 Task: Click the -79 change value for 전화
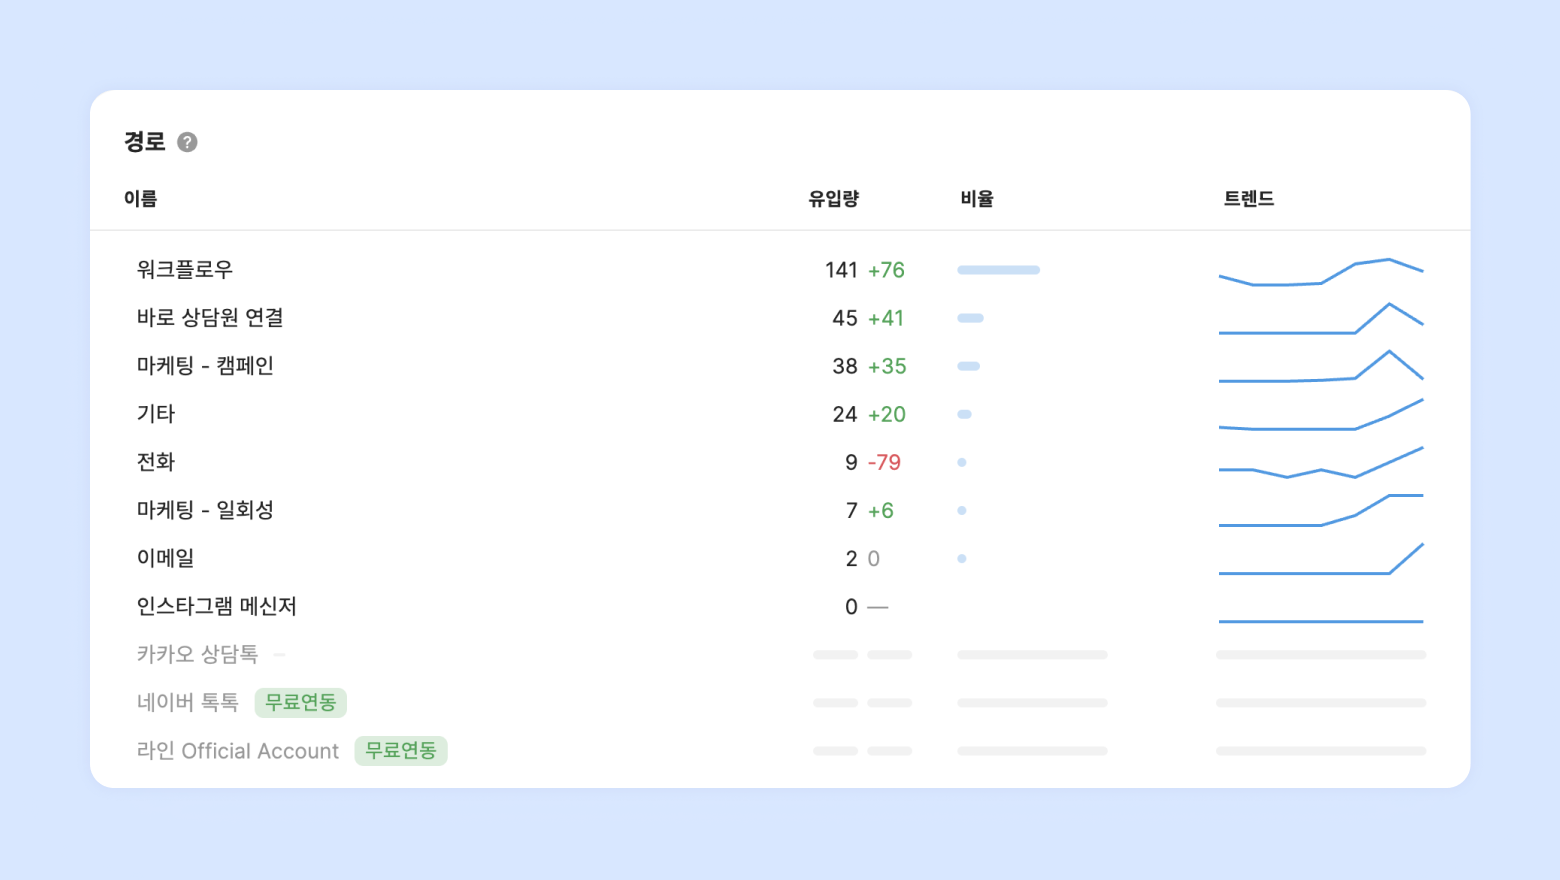[884, 462]
